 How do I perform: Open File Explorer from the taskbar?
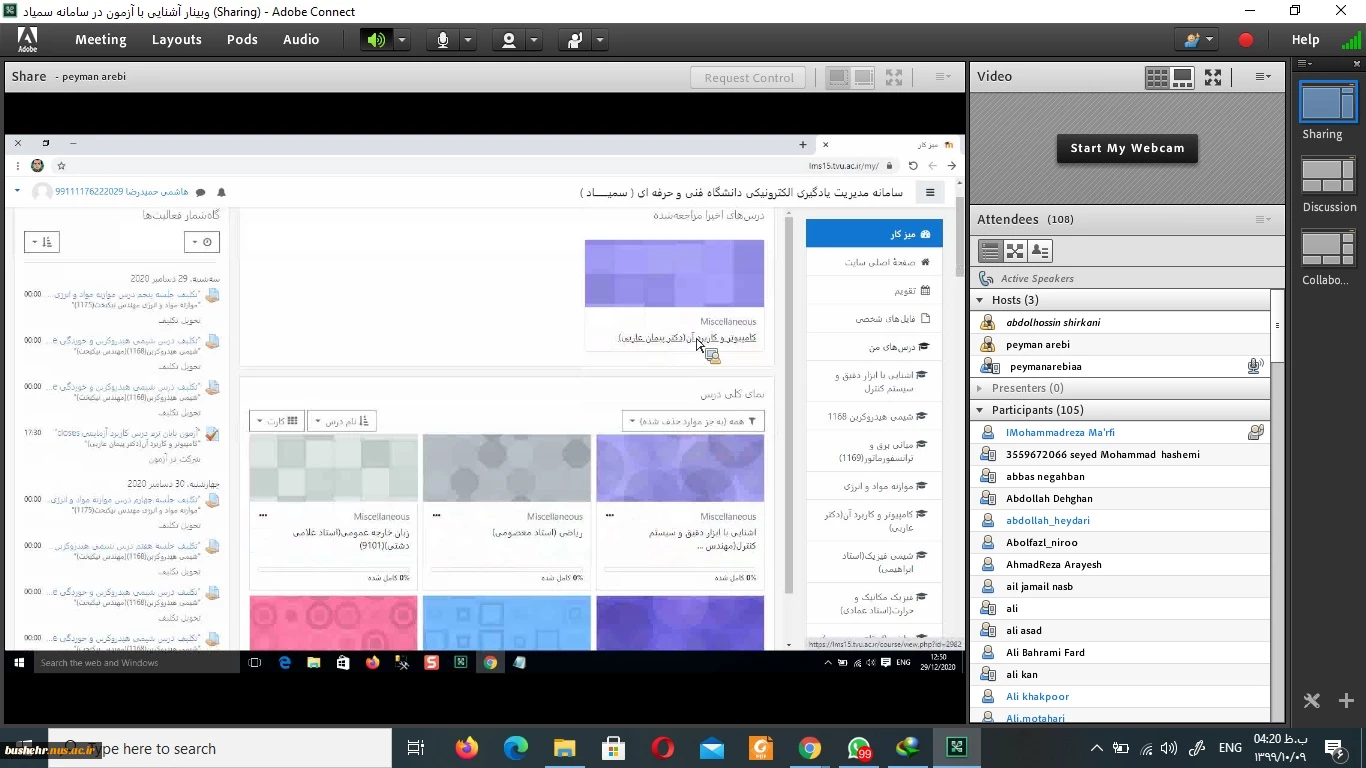click(x=564, y=748)
